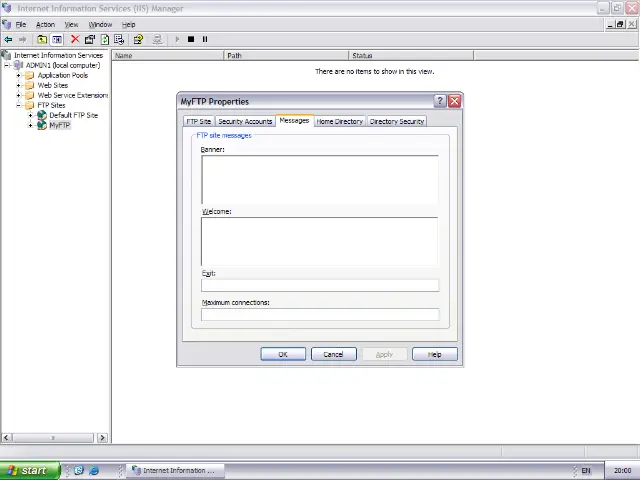Click the Internet Explorer quick launch icon

(94, 471)
